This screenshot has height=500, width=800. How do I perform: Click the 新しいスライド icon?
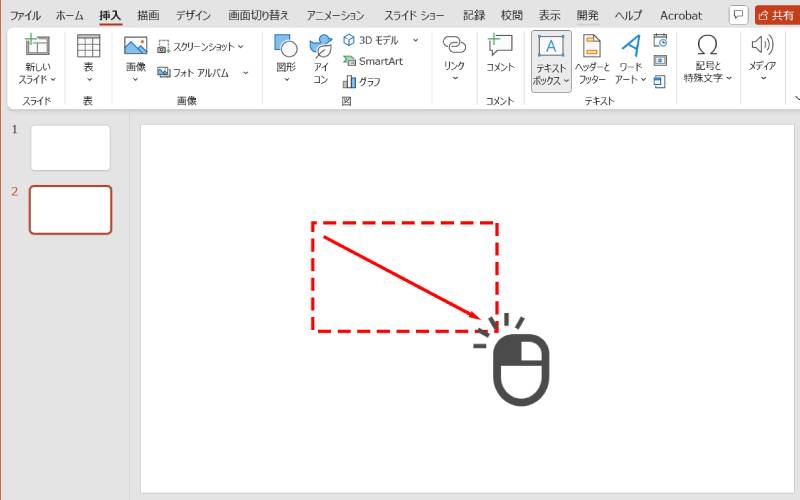[38, 46]
